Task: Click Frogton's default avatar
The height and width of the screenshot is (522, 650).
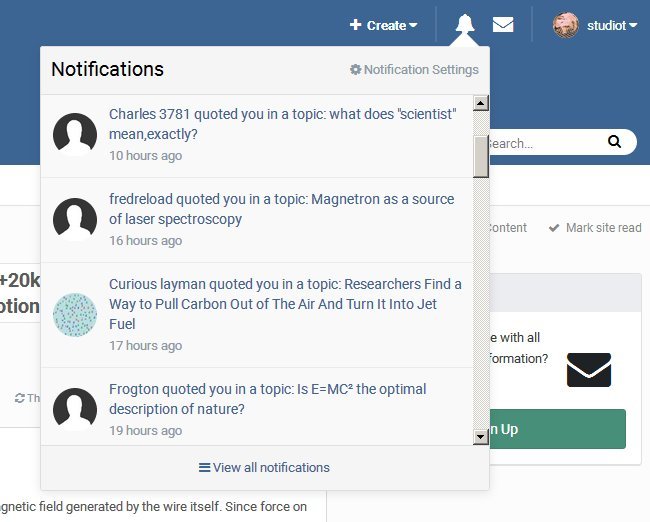Action: [x=75, y=409]
